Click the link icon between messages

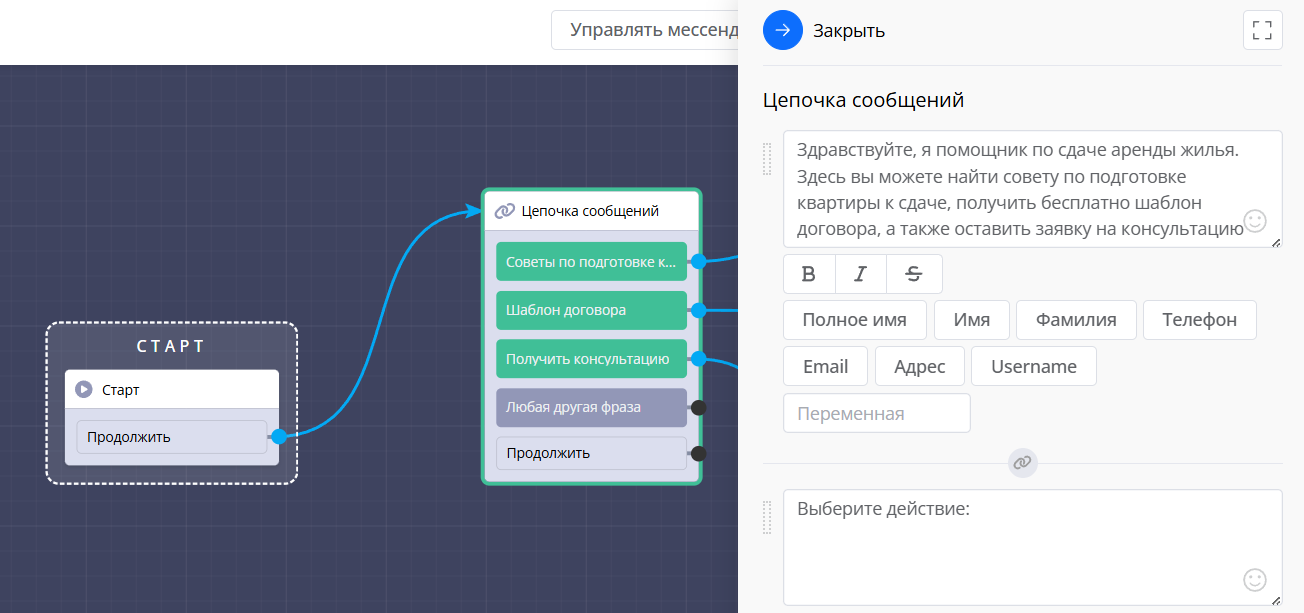(1022, 463)
